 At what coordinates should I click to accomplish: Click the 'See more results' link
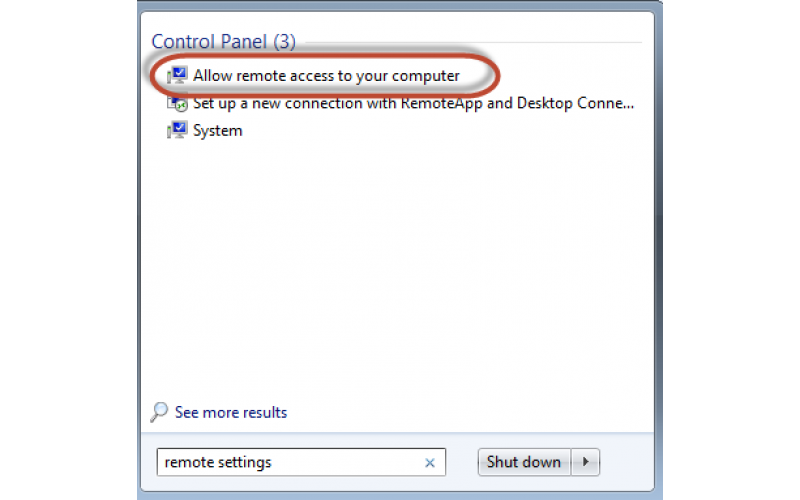tap(231, 412)
